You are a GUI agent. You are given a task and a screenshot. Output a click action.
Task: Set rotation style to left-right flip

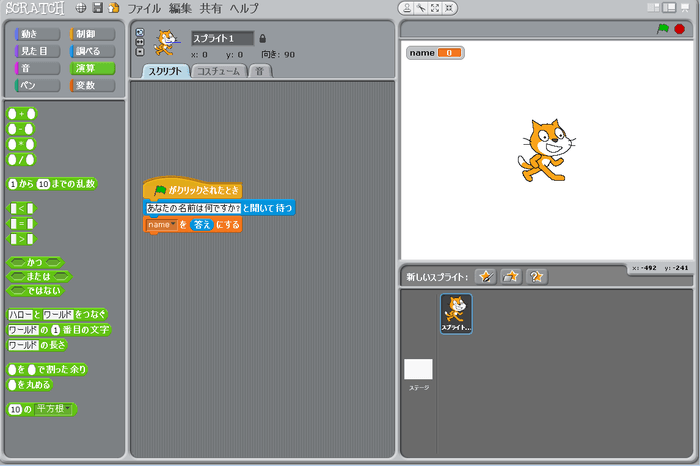pyautogui.click(x=140, y=42)
